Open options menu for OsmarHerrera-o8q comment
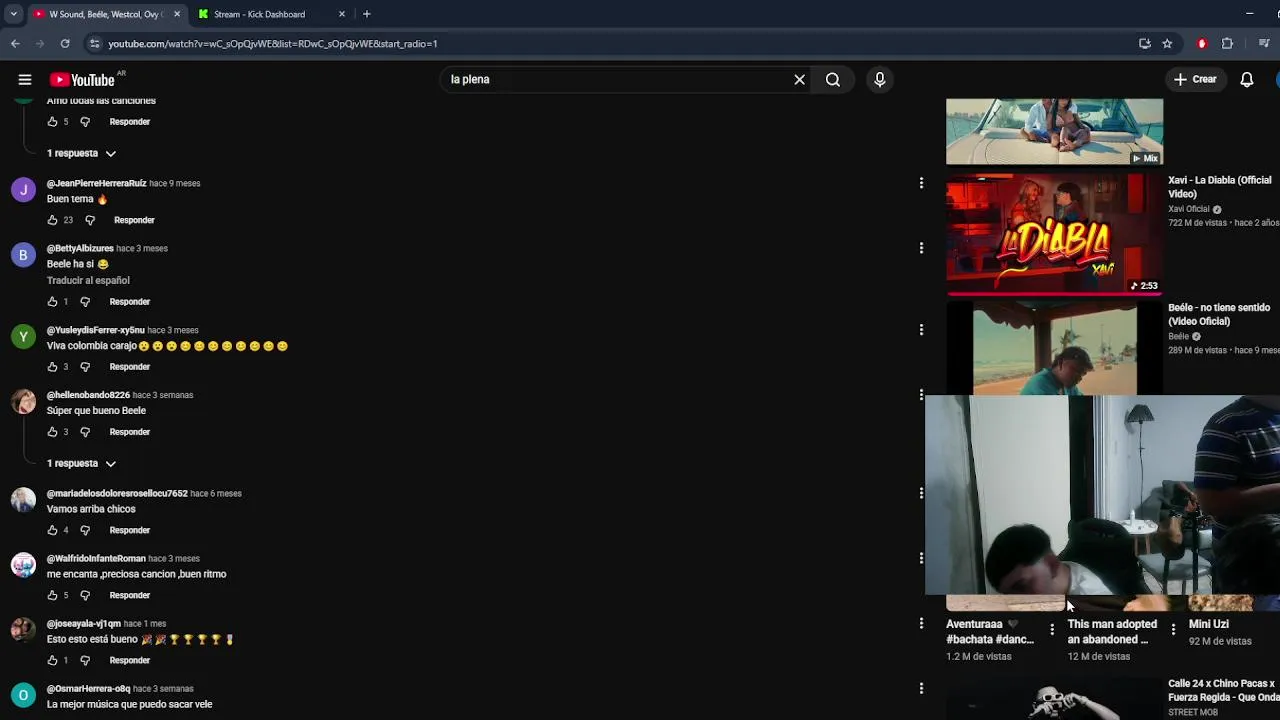The width and height of the screenshot is (1280, 720). 921,688
